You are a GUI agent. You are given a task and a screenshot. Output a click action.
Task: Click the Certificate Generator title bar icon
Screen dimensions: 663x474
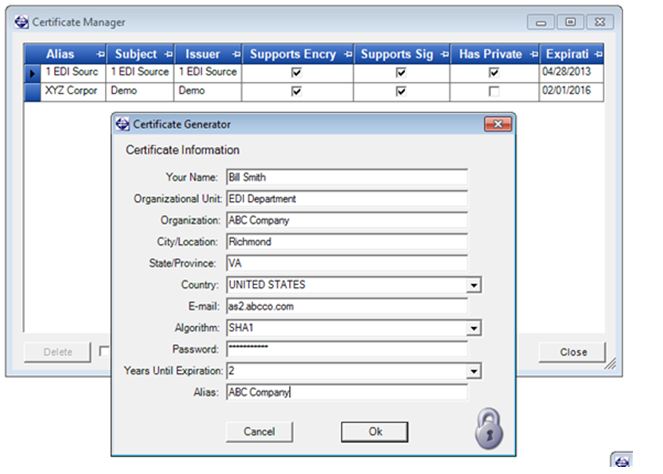point(123,124)
